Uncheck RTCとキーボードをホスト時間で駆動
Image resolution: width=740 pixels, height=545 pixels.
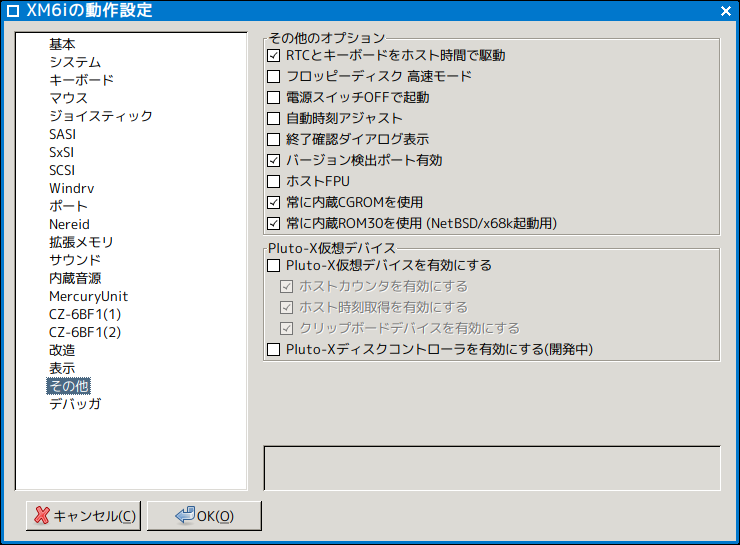pos(274,56)
